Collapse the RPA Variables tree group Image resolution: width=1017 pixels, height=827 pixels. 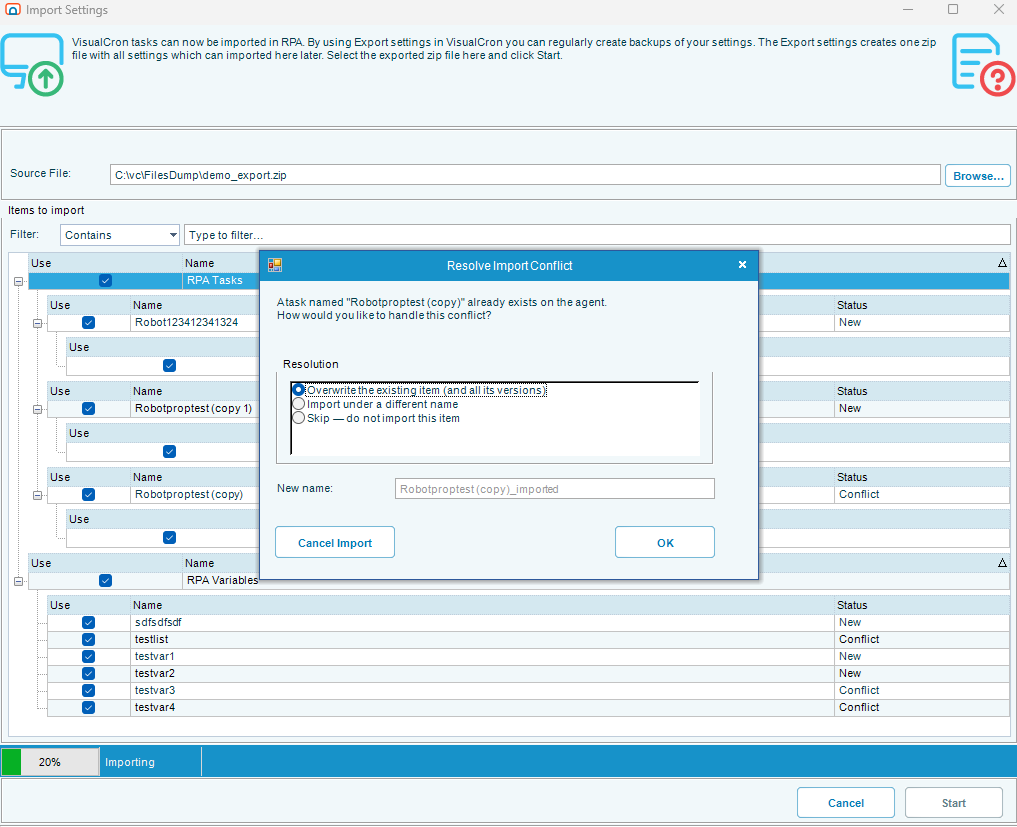pos(18,582)
